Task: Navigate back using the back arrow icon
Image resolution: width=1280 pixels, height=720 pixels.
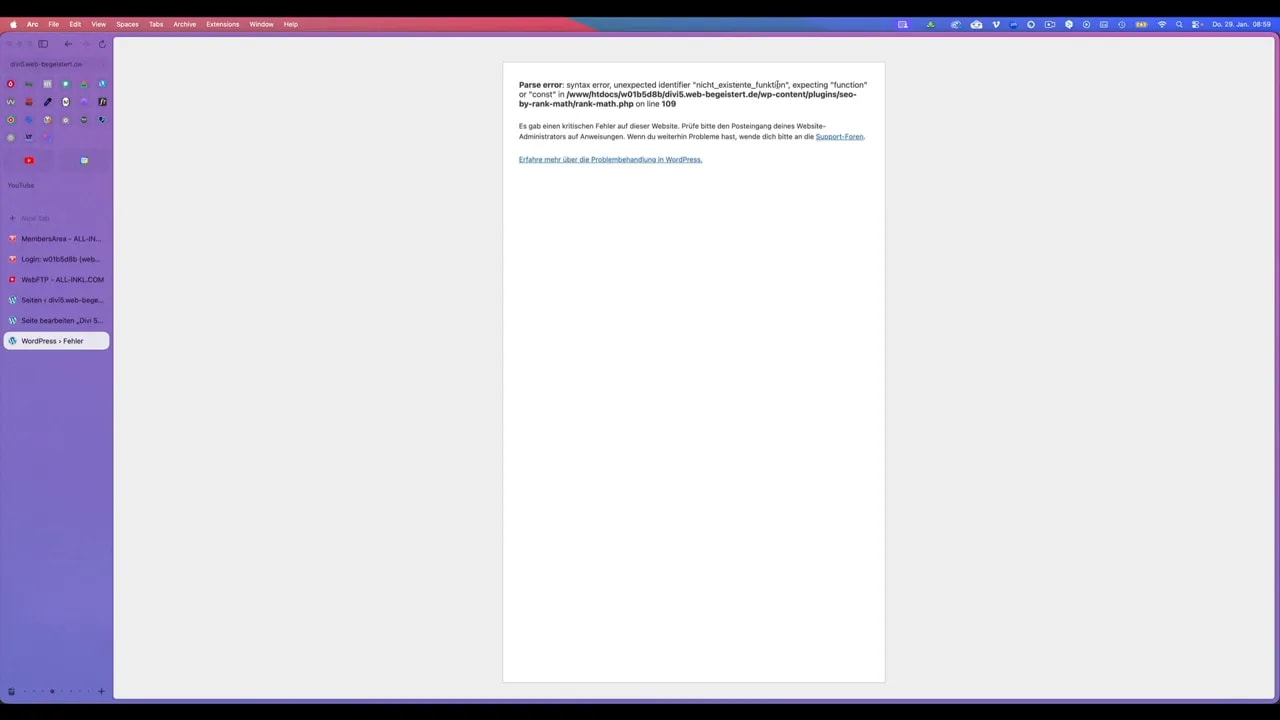Action: pos(68,43)
